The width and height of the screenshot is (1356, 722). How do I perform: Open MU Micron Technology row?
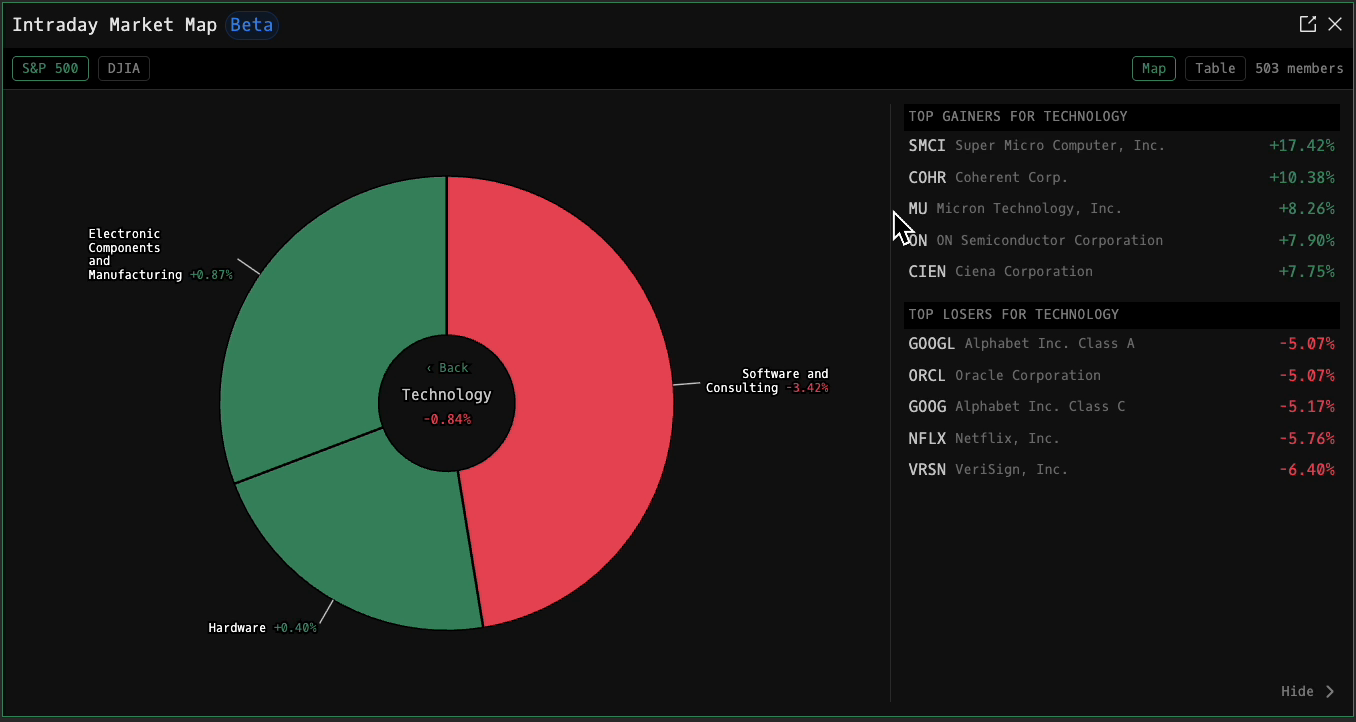pyautogui.click(x=1122, y=209)
